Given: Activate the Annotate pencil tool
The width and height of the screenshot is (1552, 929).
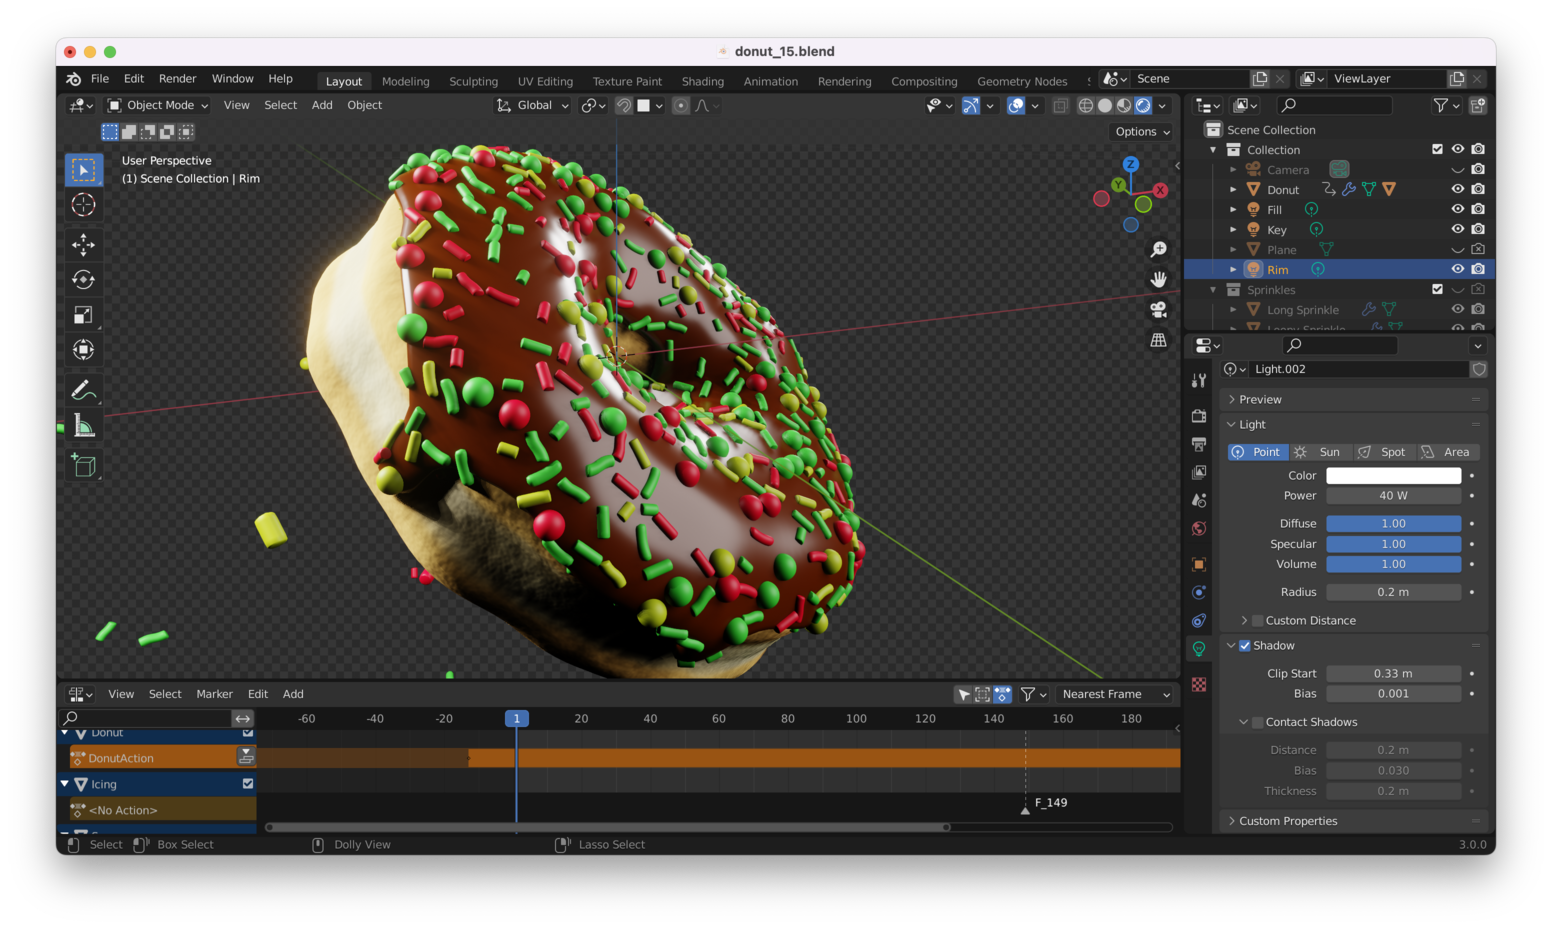Looking at the screenshot, I should pyautogui.click(x=84, y=390).
